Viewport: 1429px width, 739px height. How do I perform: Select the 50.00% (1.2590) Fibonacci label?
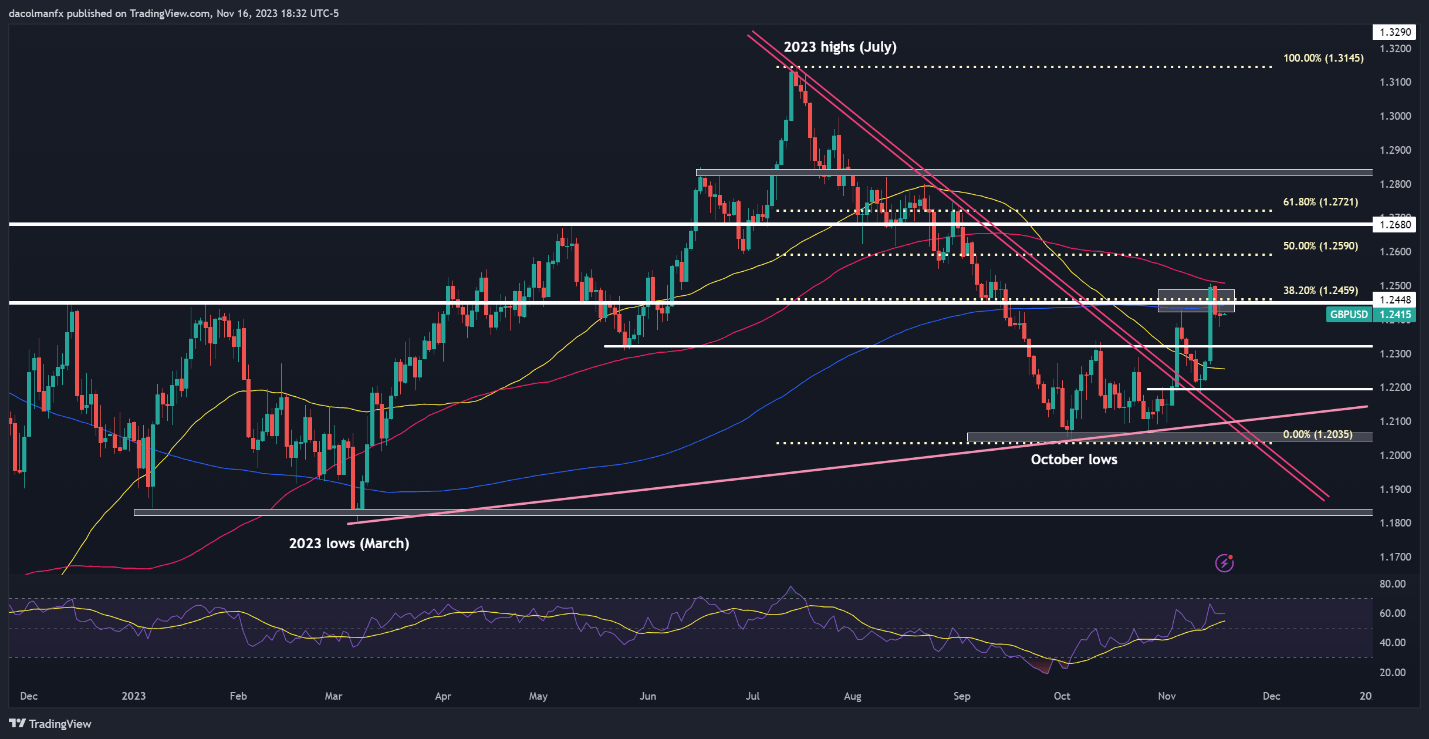click(x=1322, y=245)
